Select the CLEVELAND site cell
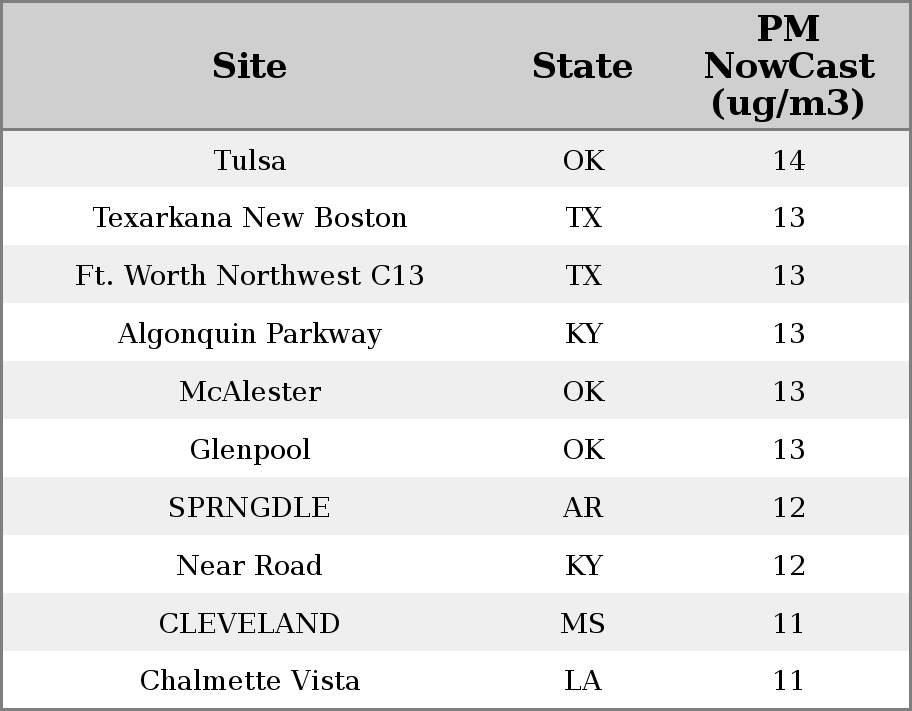The width and height of the screenshot is (912, 711). tap(249, 624)
